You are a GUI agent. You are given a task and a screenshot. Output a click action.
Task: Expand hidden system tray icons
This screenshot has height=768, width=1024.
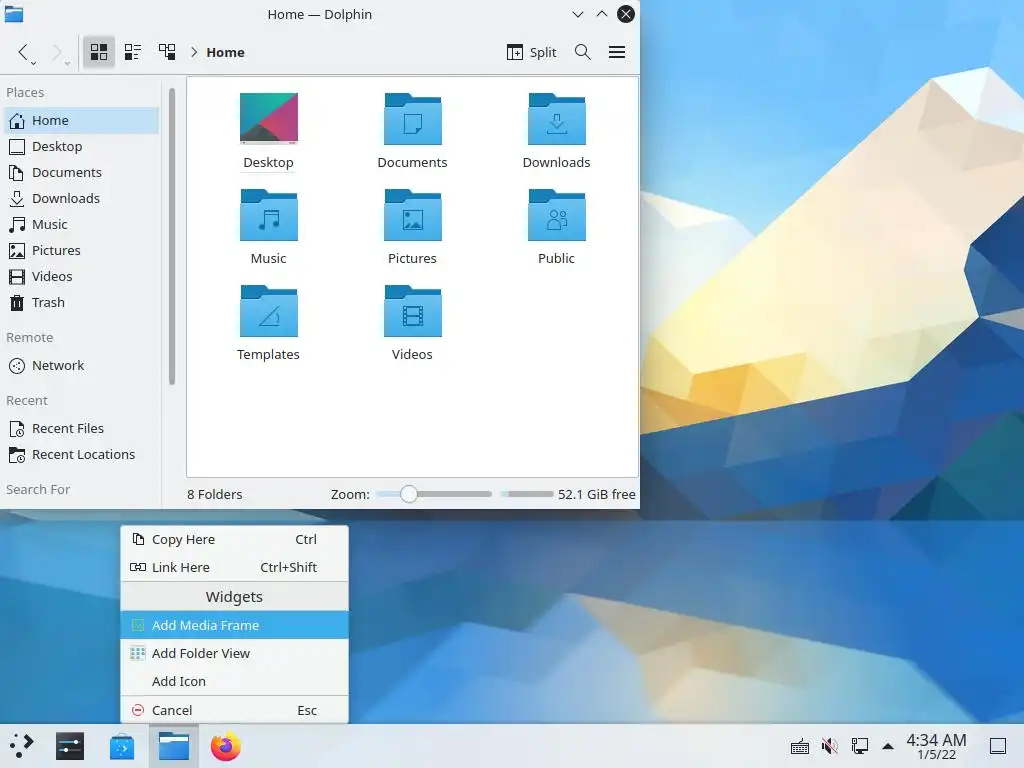point(888,746)
